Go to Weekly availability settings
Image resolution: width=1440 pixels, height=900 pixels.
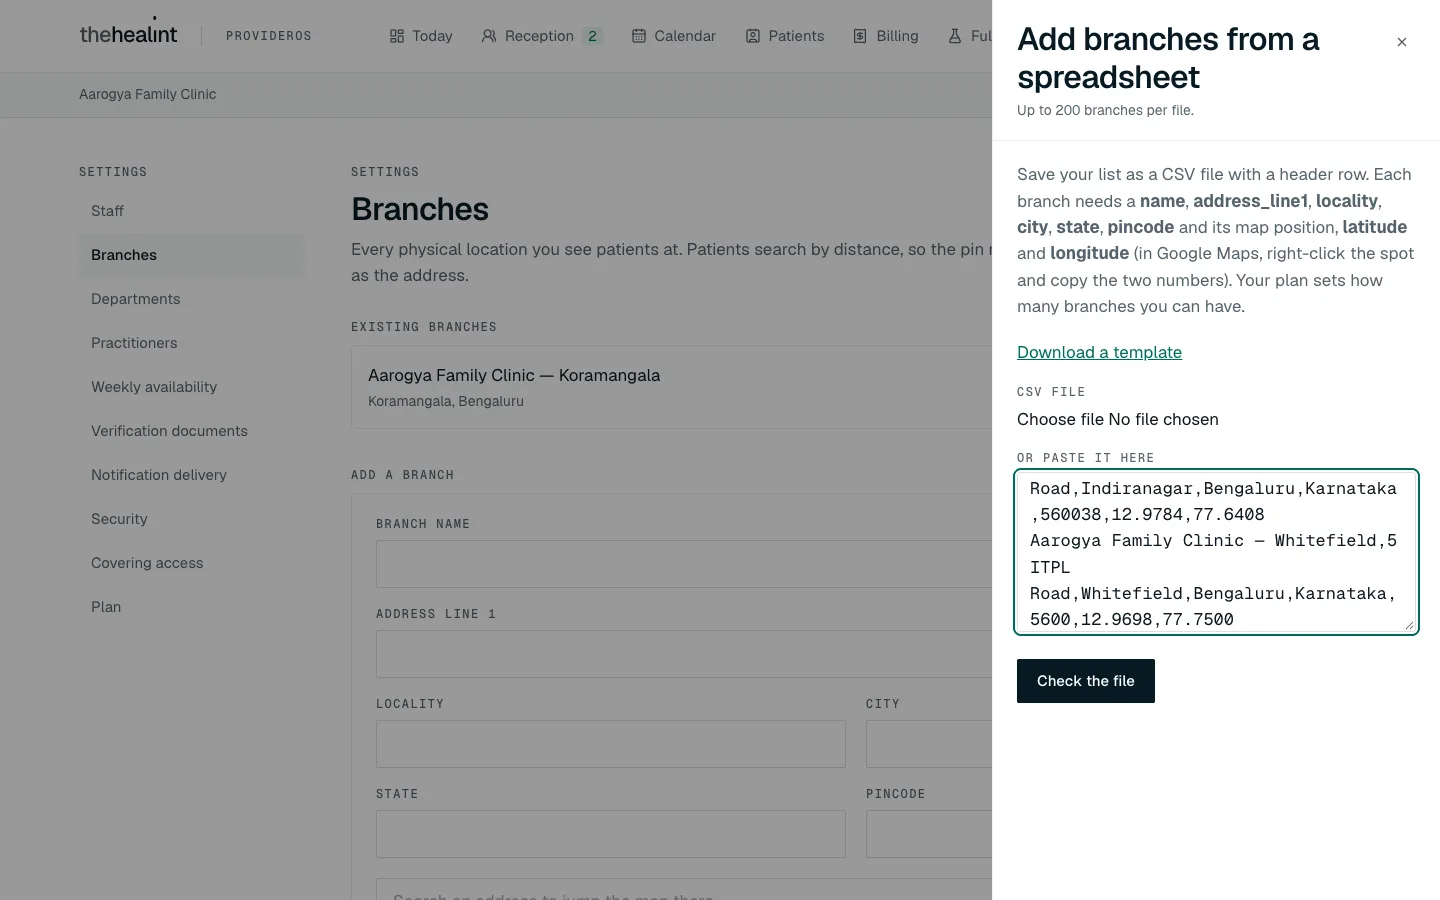[x=192, y=387]
